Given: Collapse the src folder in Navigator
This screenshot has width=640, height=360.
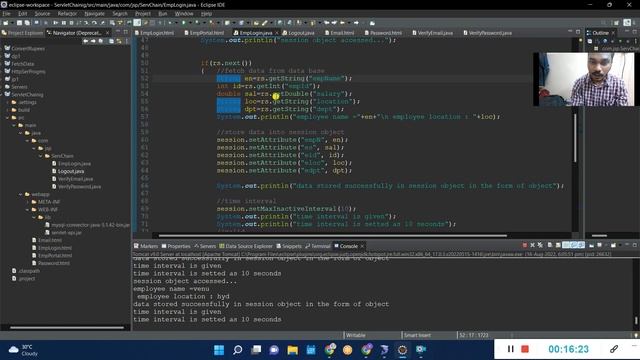Looking at the screenshot, I should pos(8,118).
